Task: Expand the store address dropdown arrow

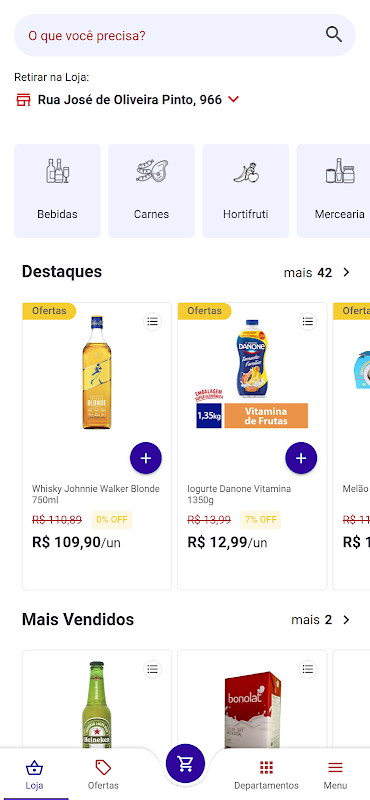Action: click(233, 99)
